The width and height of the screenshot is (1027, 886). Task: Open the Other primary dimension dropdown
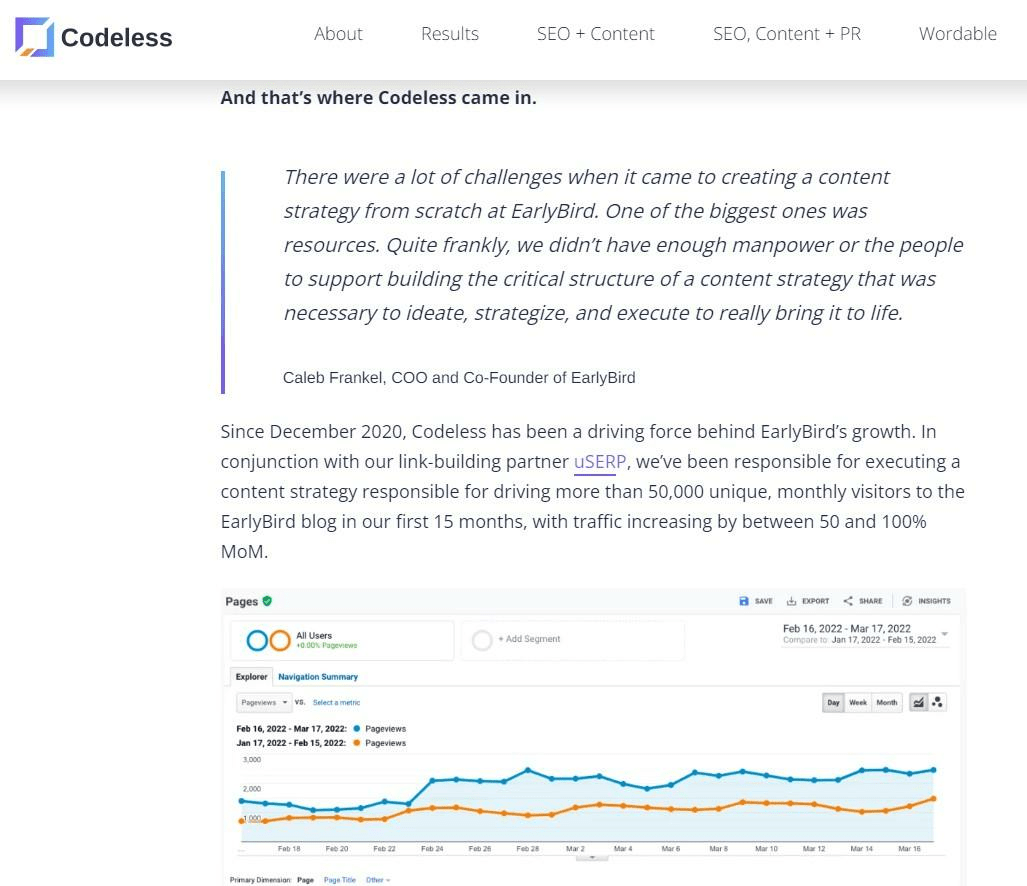pos(377,880)
